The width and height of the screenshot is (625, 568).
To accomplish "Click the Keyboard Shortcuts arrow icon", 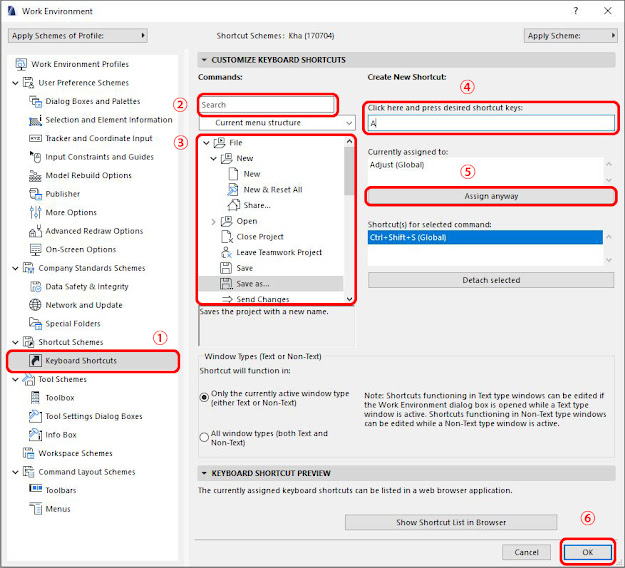I will coord(35,361).
